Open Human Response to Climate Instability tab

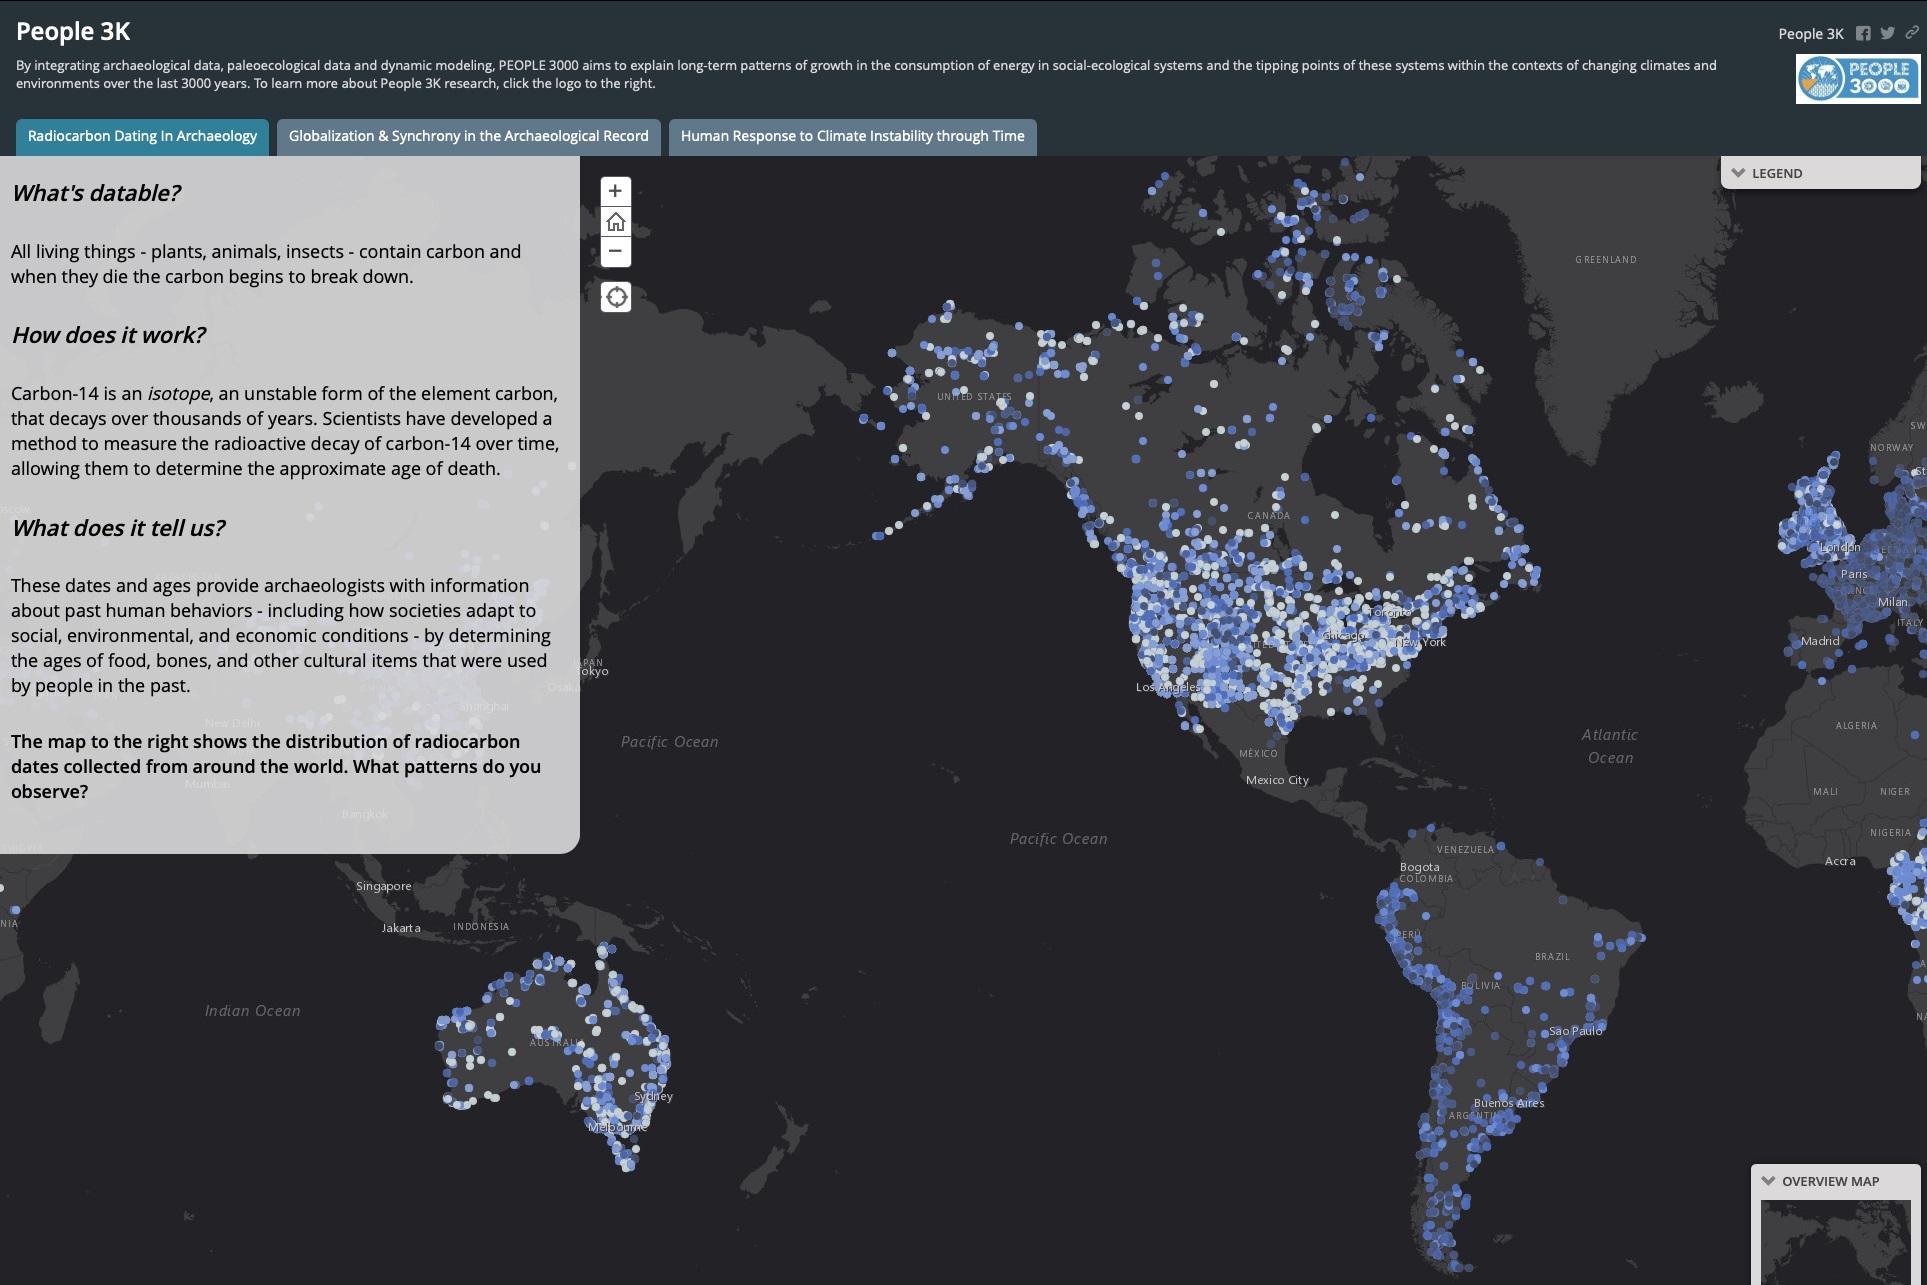[x=852, y=136]
